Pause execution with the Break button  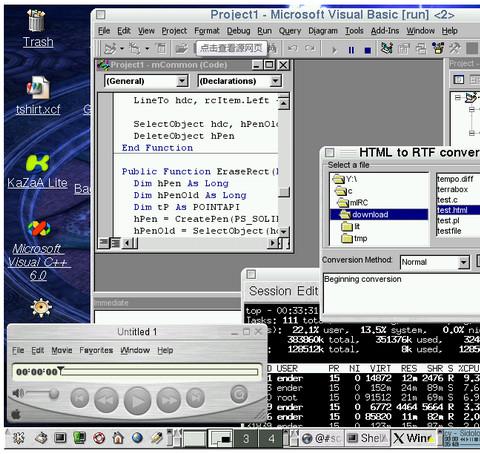(x=351, y=50)
